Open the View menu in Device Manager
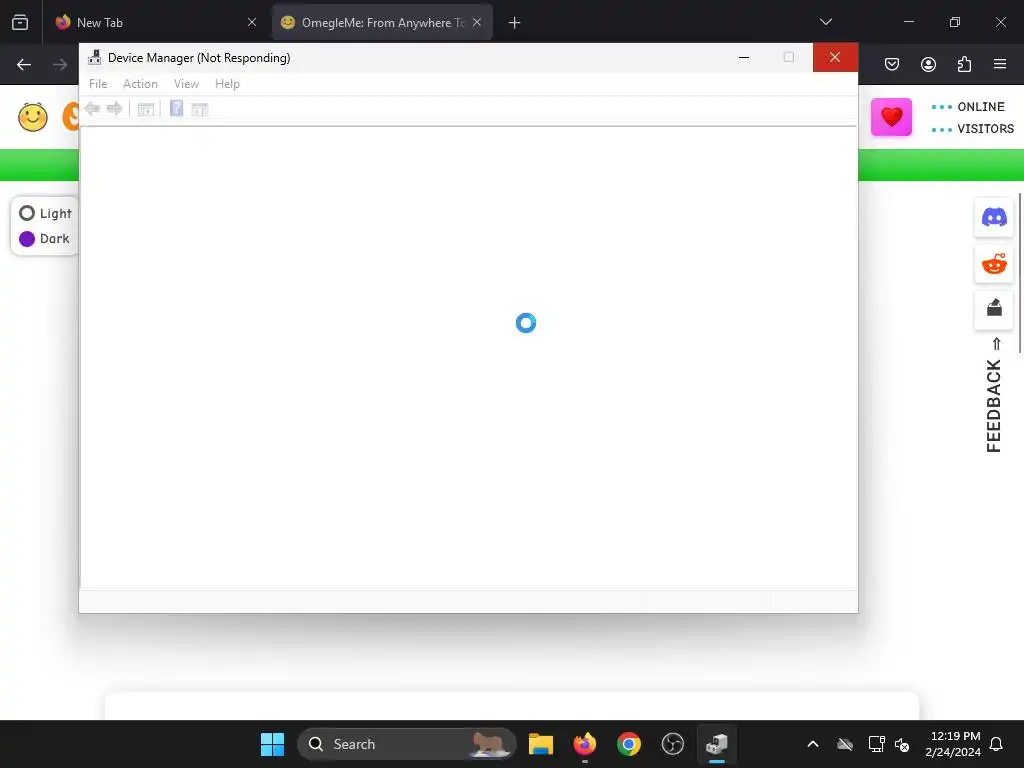 tap(186, 84)
